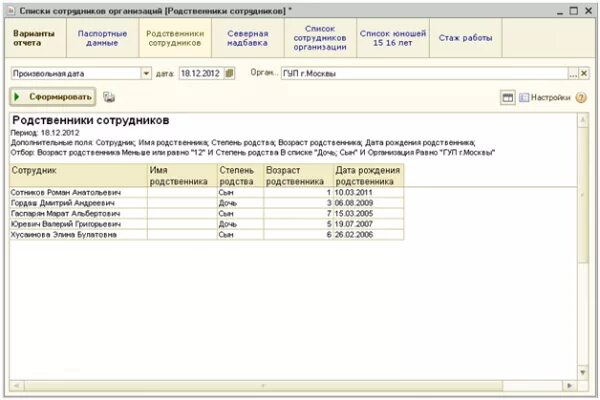This screenshot has height=400, width=600.
Task: Click the organization field ГУП г.Москвы
Action: point(424,73)
